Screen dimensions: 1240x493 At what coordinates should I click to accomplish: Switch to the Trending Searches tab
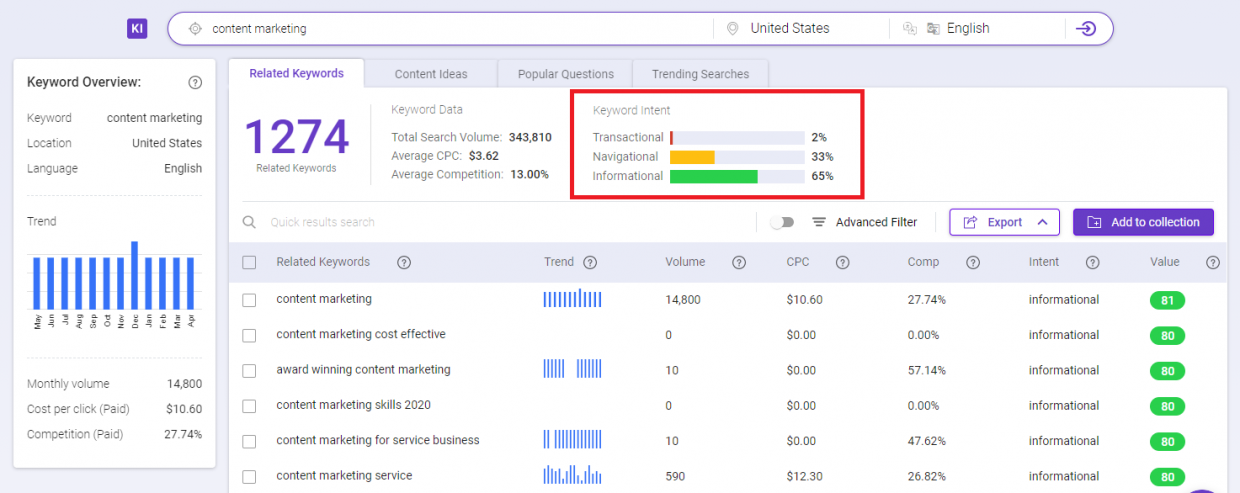tap(700, 74)
